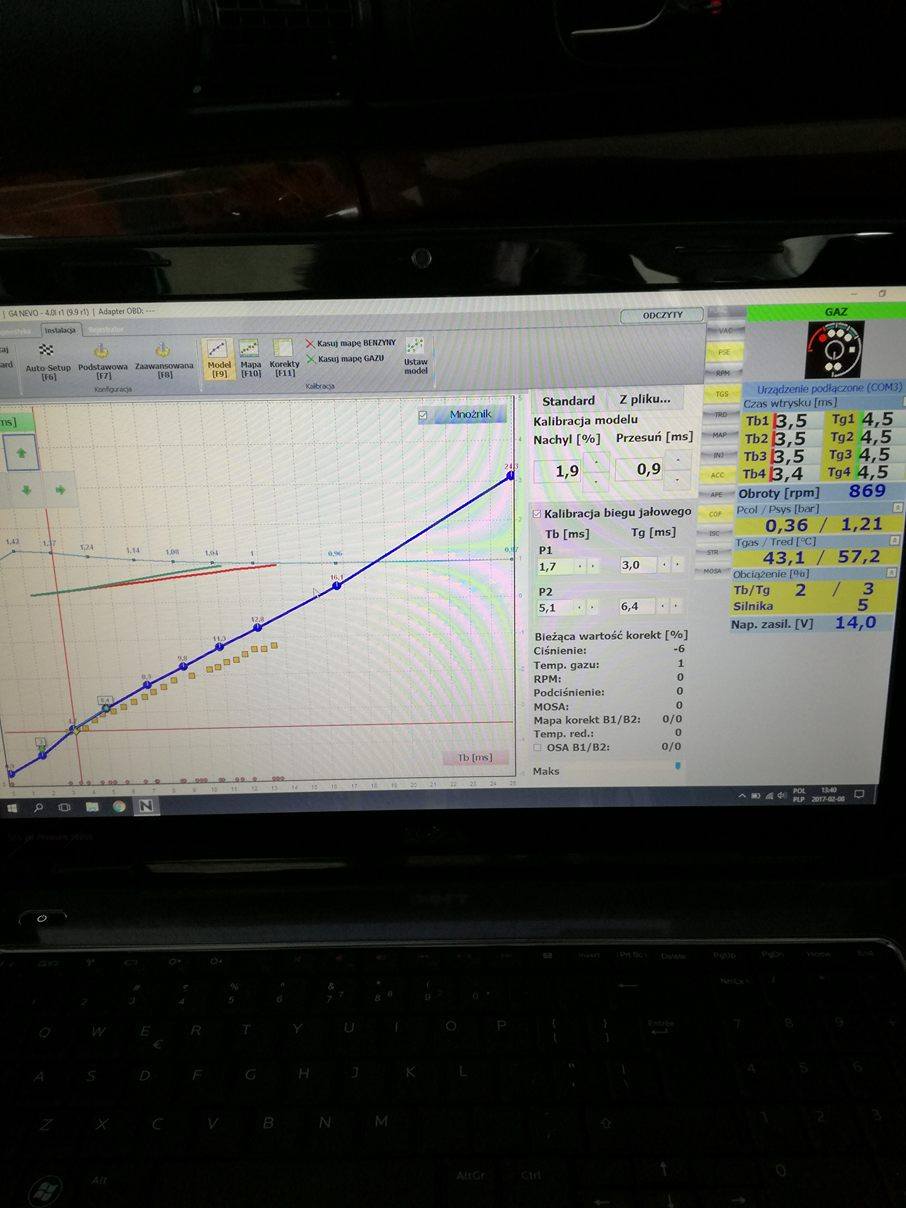Select the Model F9 calibration icon
Image resolution: width=906 pixels, height=1208 pixels.
click(218, 356)
